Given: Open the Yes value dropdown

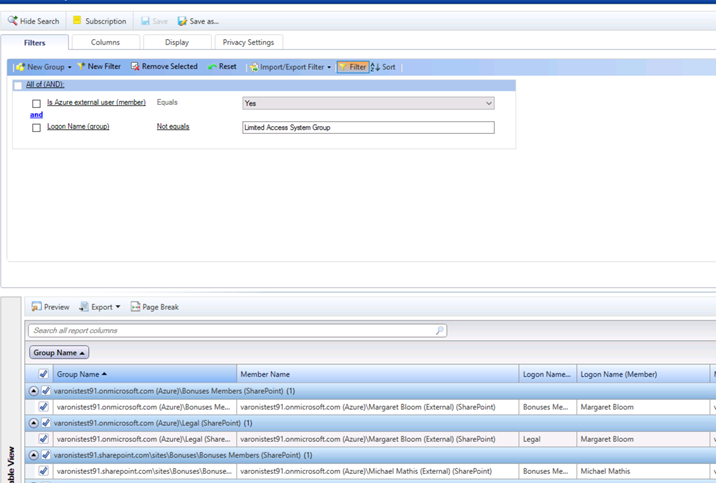Looking at the screenshot, I should [488, 103].
